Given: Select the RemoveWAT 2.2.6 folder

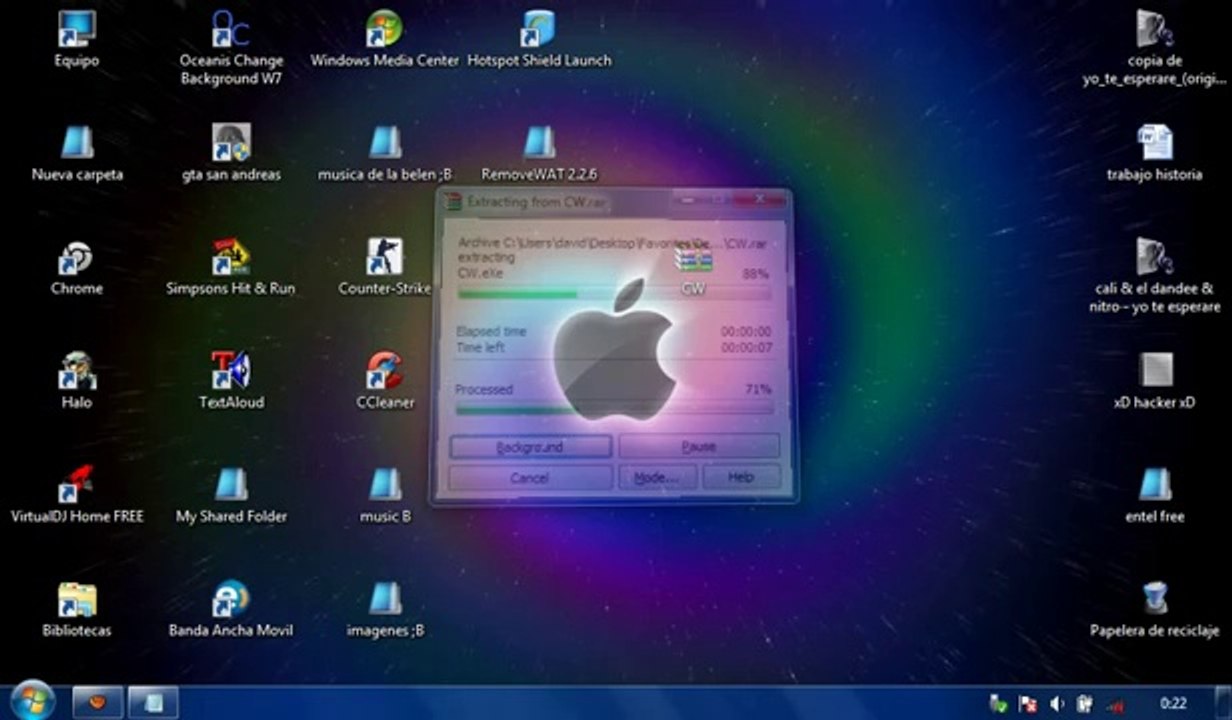Looking at the screenshot, I should pyautogui.click(x=539, y=154).
